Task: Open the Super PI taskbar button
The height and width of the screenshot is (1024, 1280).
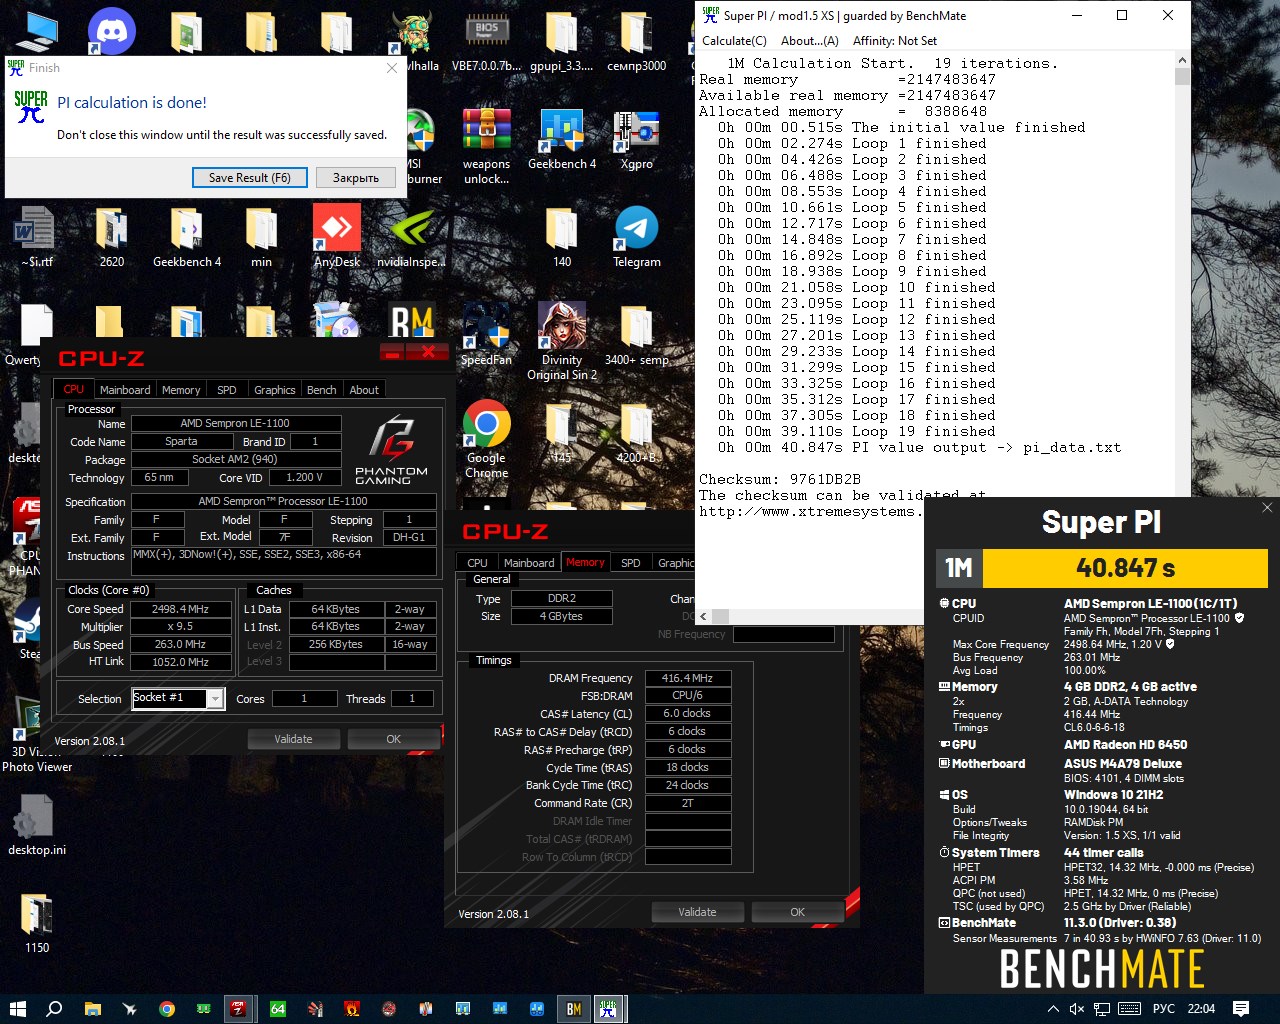Action: (608, 1009)
